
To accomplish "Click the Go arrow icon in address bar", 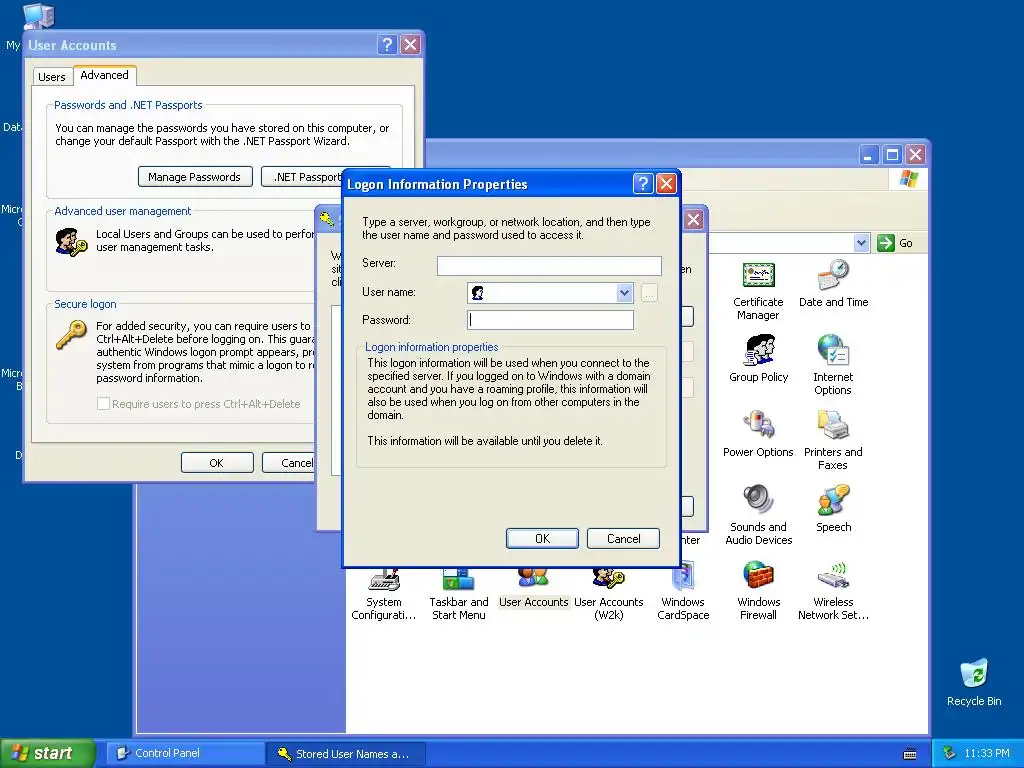I will point(886,243).
